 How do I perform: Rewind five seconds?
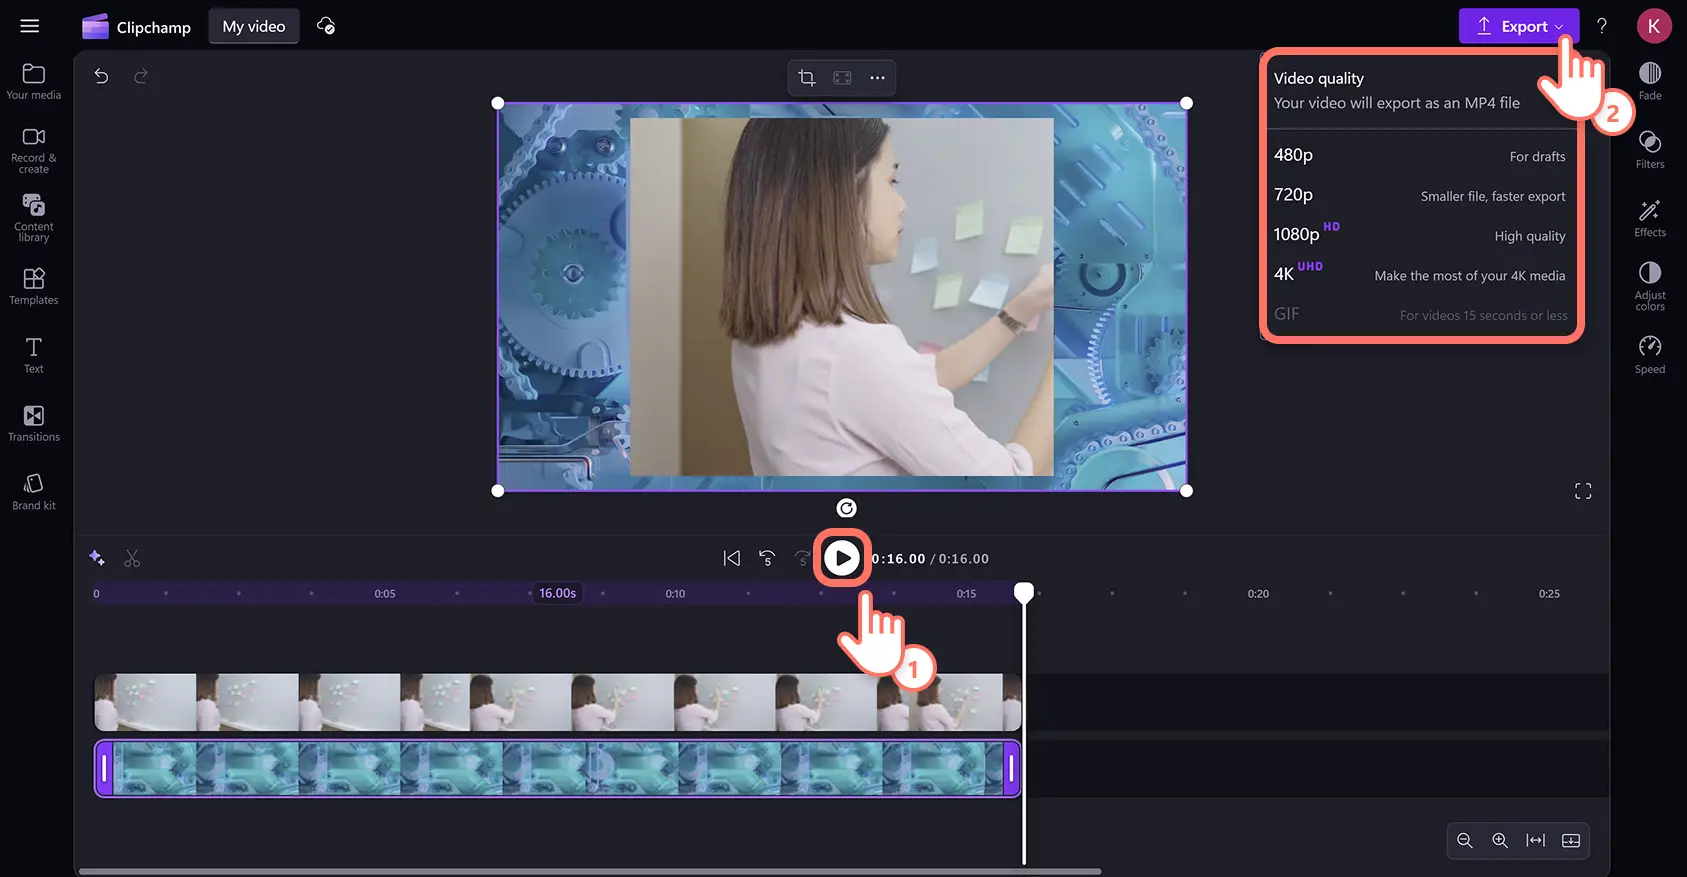point(767,558)
